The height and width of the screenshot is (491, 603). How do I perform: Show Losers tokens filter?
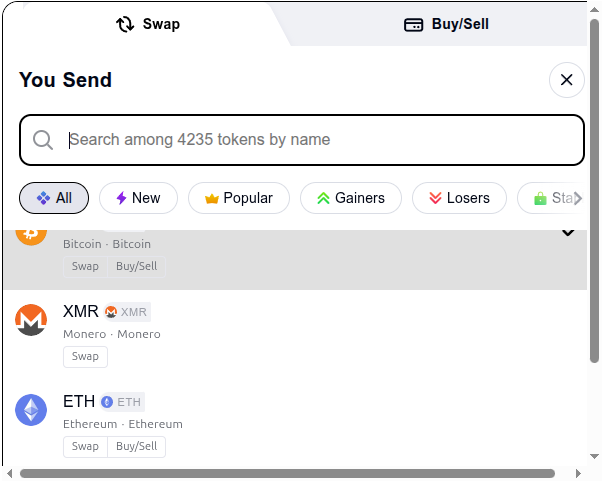point(459,198)
